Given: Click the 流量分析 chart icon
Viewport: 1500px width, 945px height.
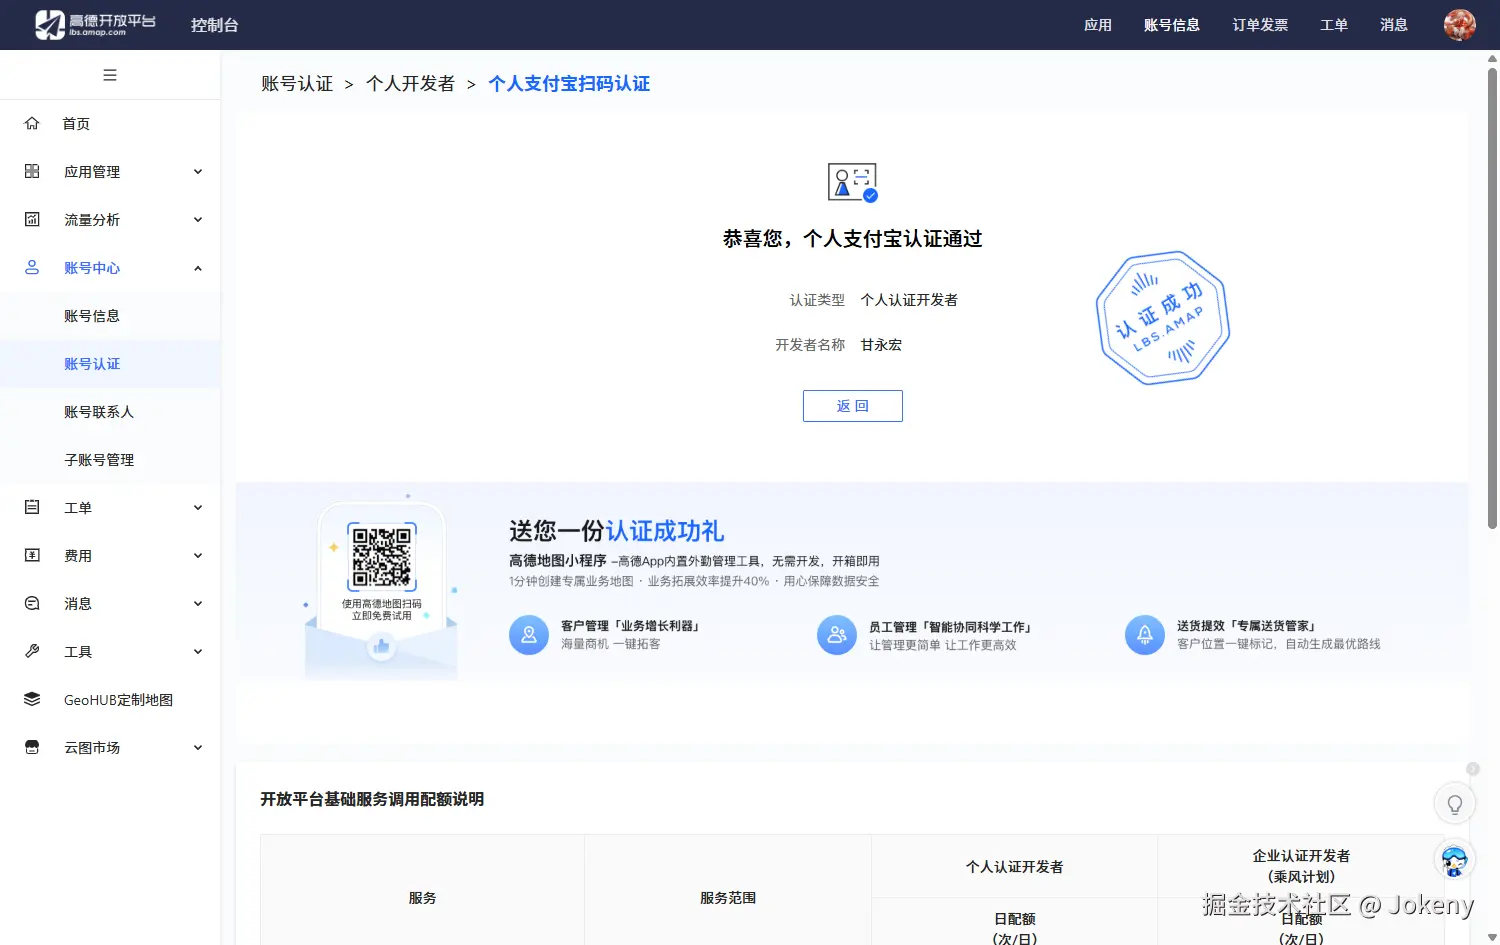Looking at the screenshot, I should pyautogui.click(x=32, y=219).
